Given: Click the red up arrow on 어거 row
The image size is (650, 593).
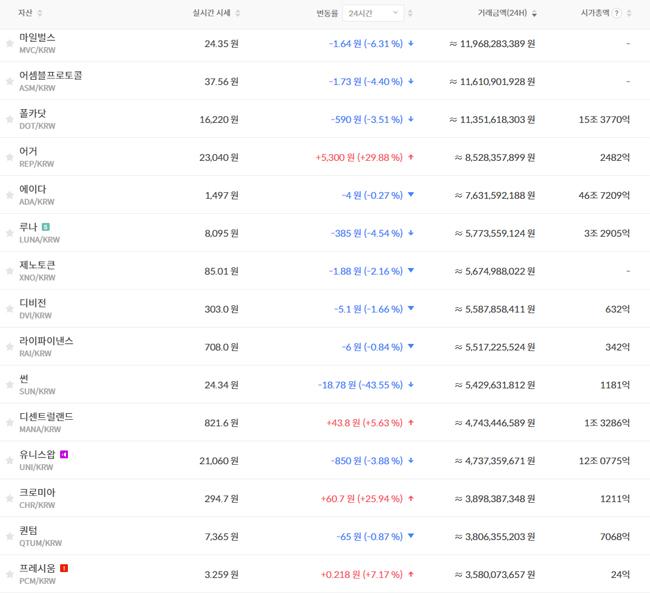Looking at the screenshot, I should pyautogui.click(x=411, y=158).
